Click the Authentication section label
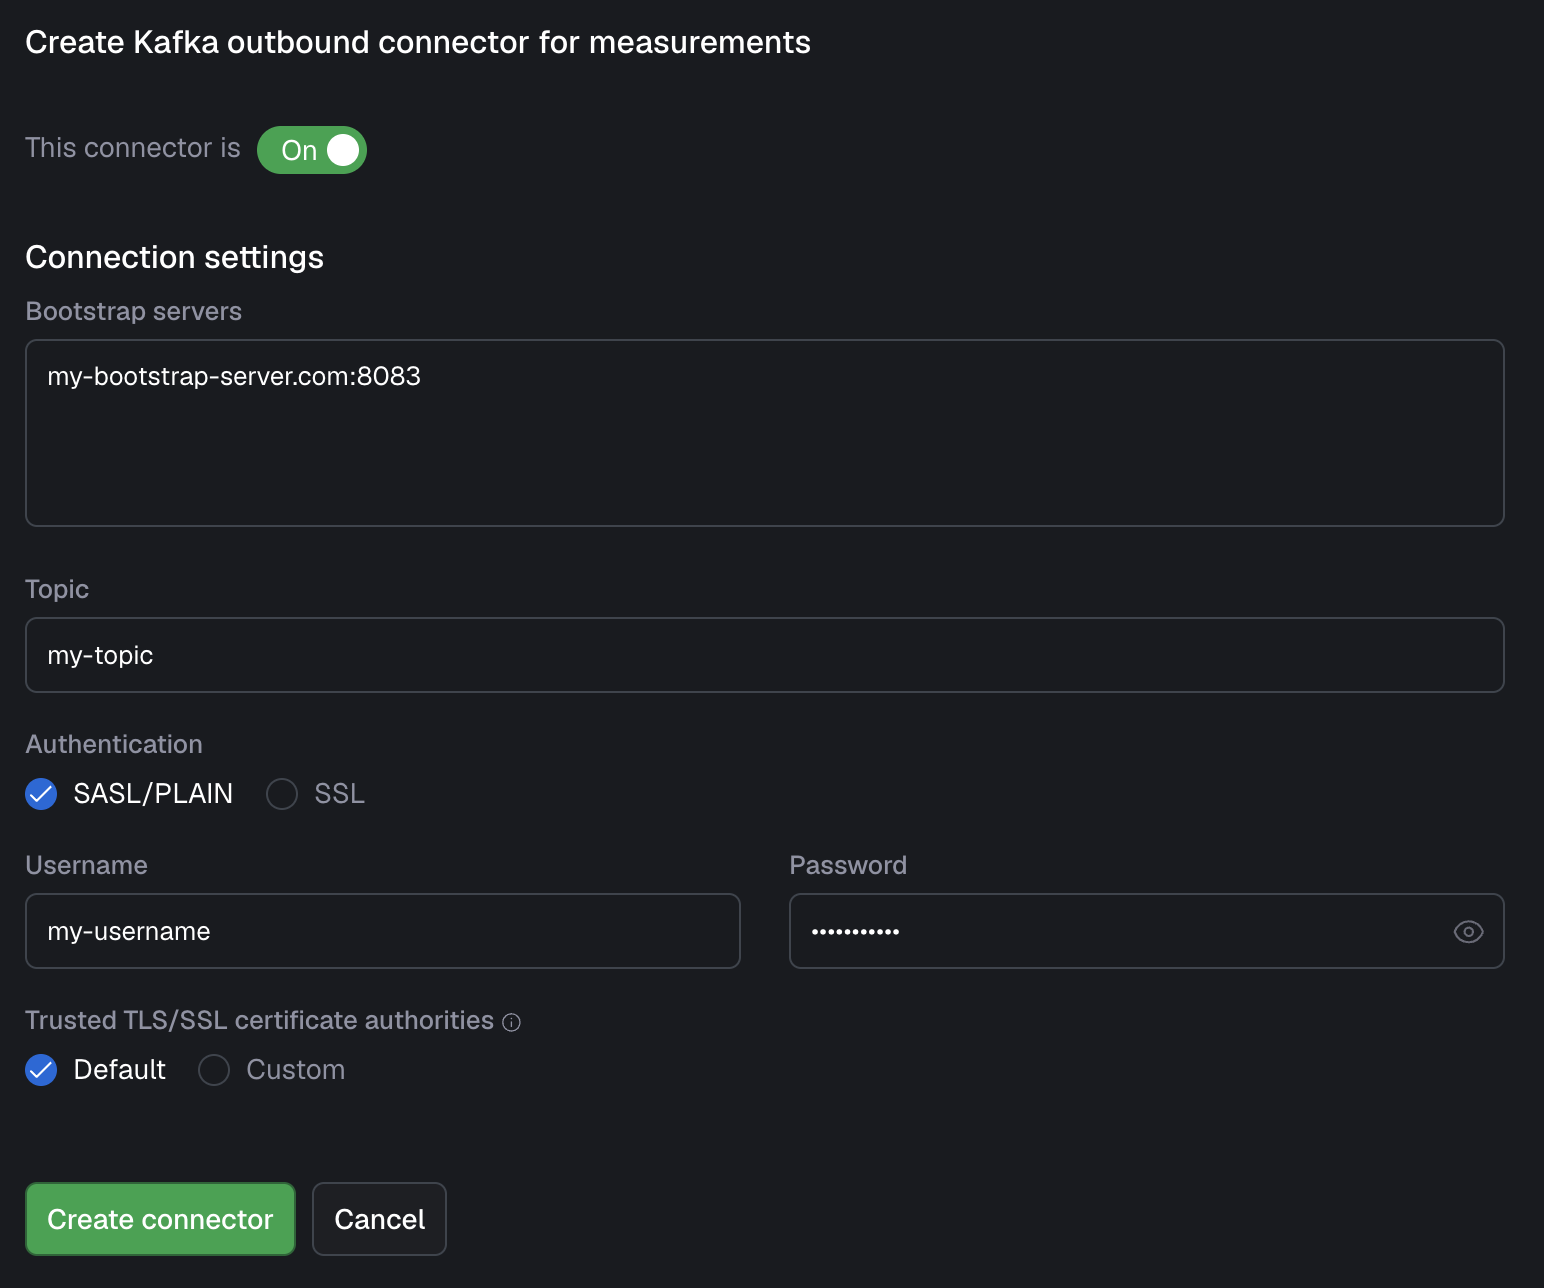This screenshot has height=1288, width=1544. 114,744
